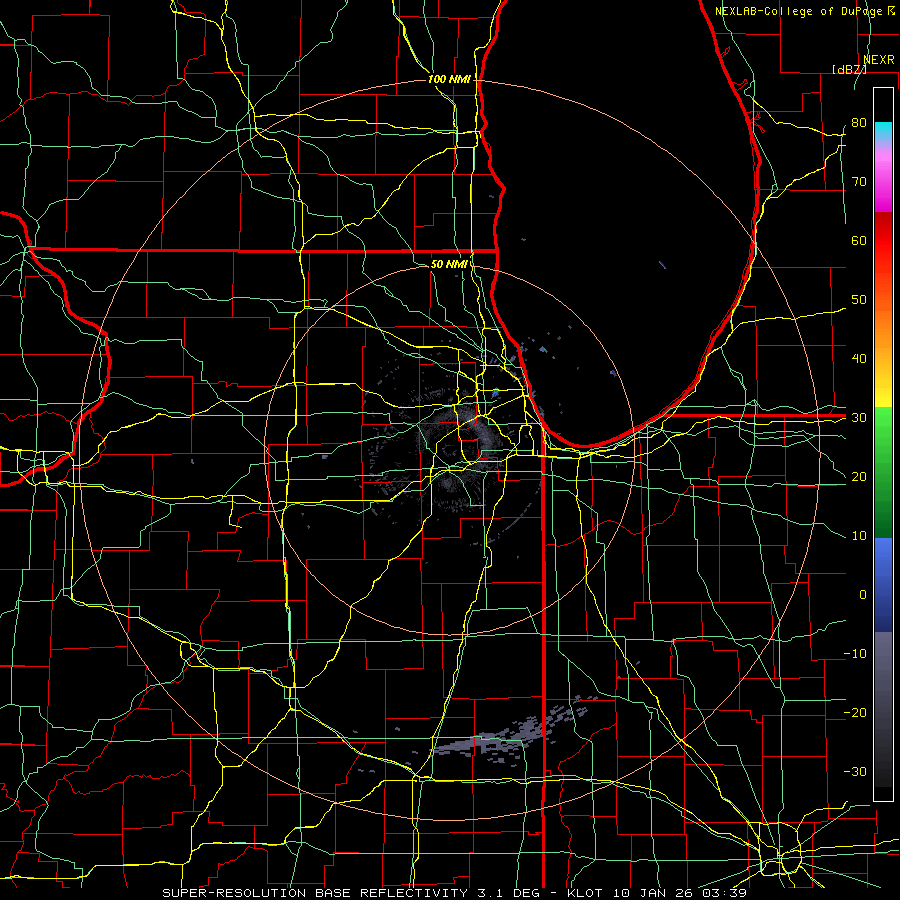This screenshot has height=900, width=900.
Task: Click the 50 value on the dBZ scale
Action: tap(859, 300)
